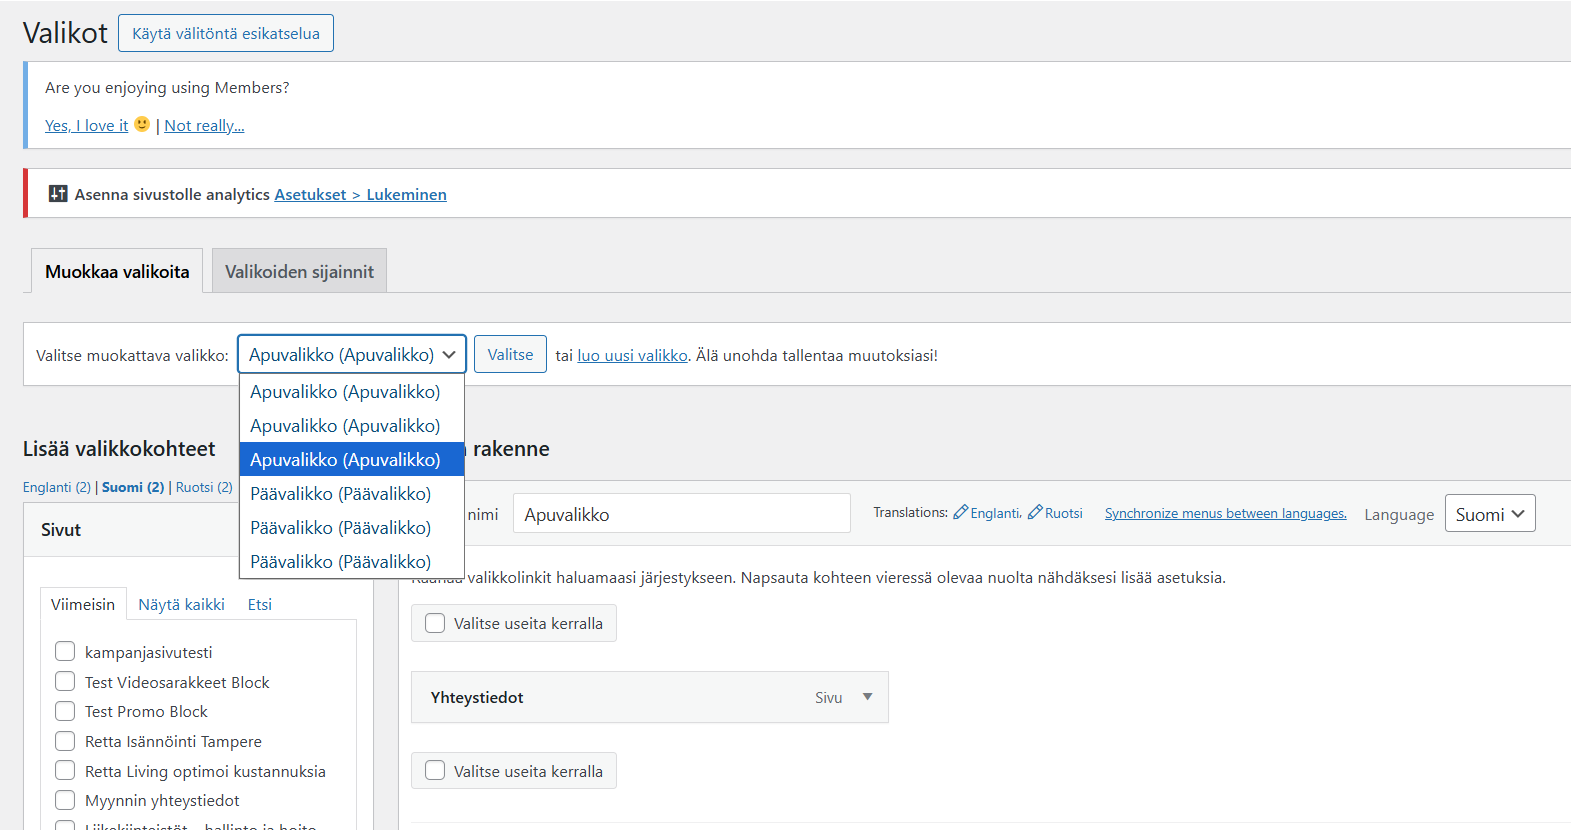
Task: Click the Käytä välitöntä esikatselua button
Action: [x=226, y=33]
